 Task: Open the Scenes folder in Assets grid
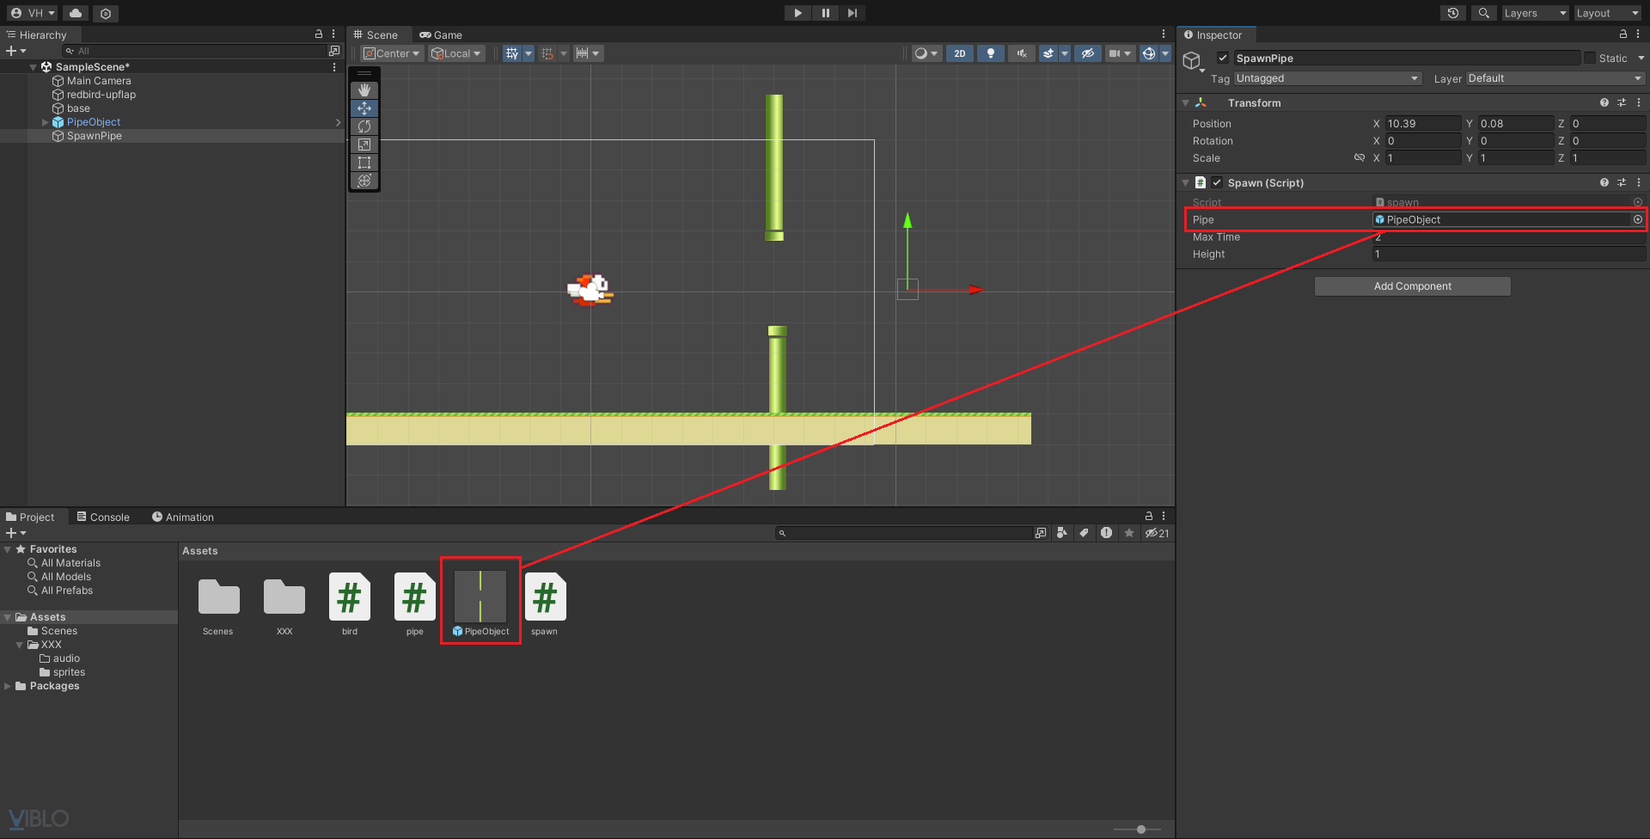click(x=218, y=606)
